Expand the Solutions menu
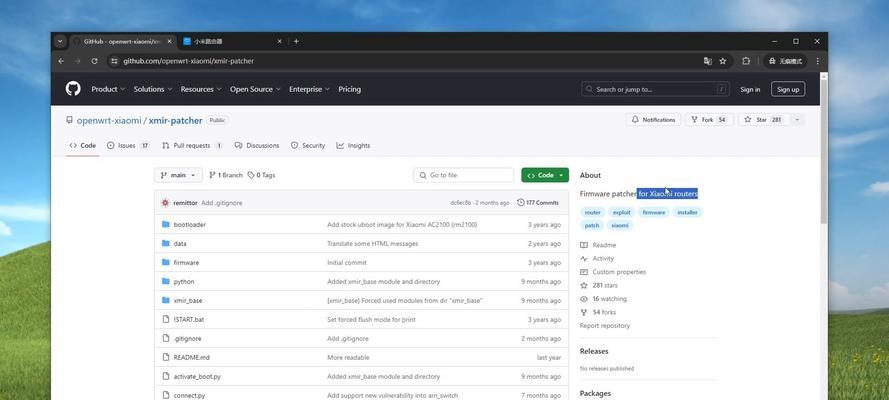 click(153, 89)
